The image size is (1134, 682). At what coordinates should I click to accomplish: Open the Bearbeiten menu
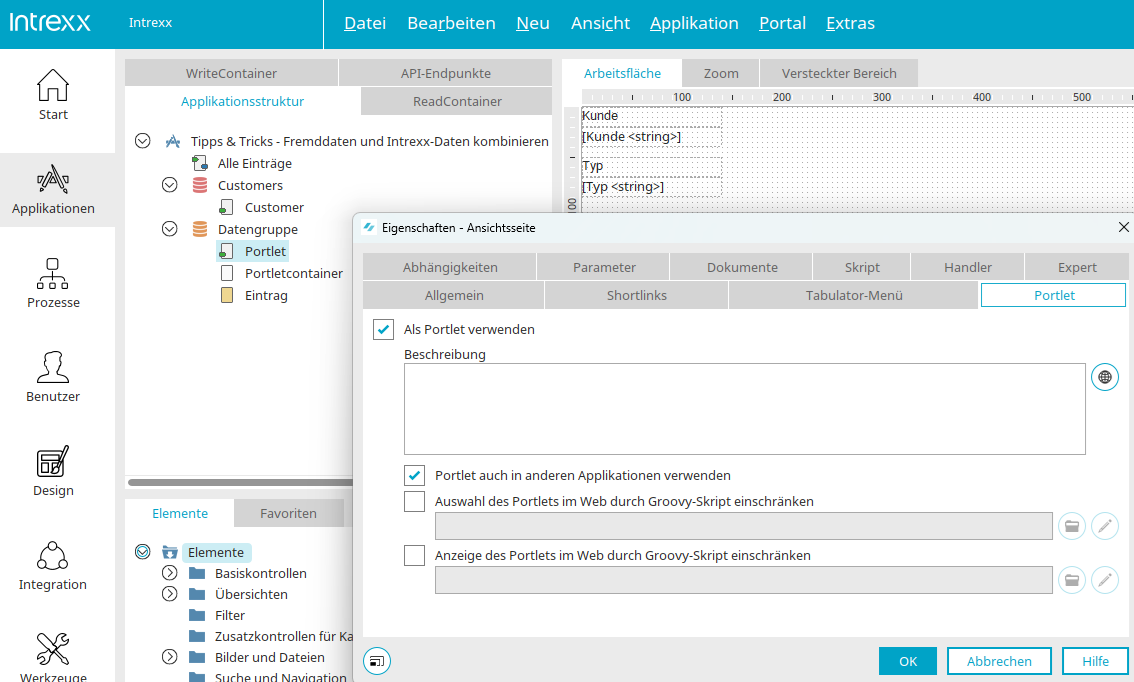tap(451, 23)
